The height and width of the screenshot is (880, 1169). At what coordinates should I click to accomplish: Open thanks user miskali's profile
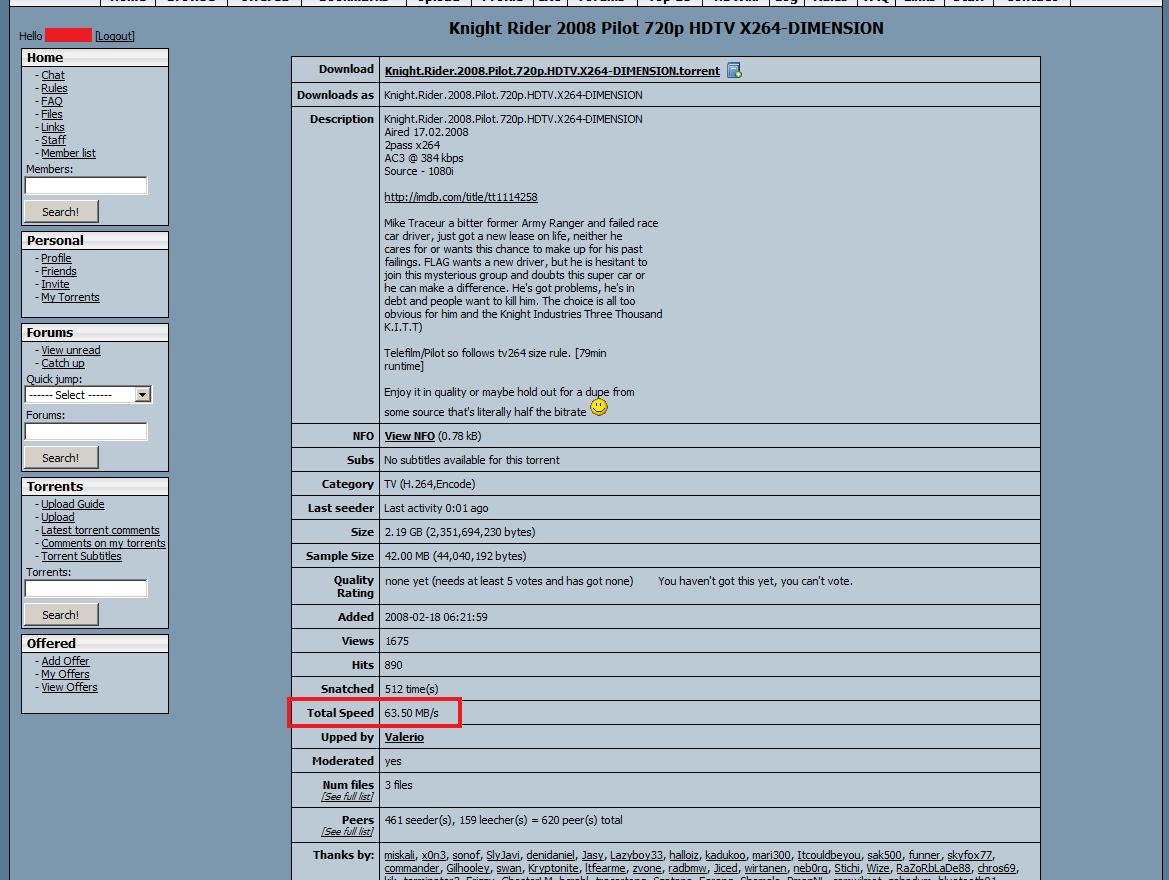[x=399, y=855]
